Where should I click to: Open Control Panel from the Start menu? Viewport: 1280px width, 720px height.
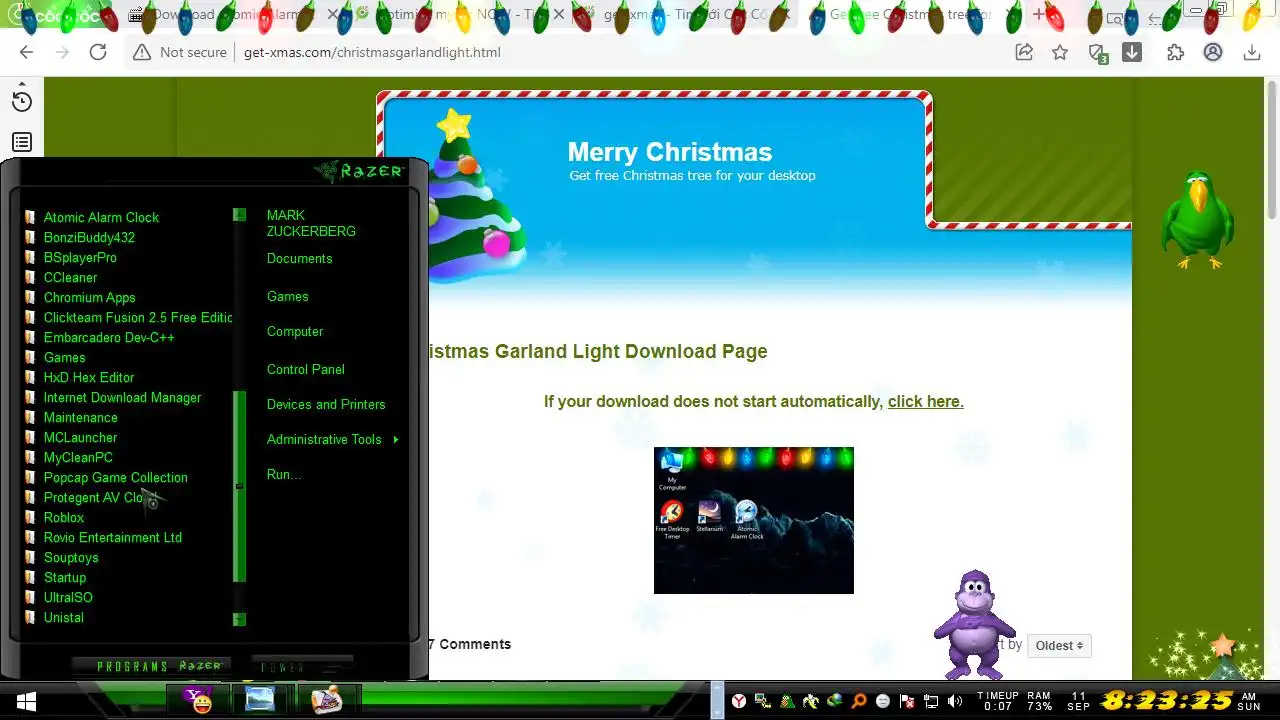click(x=305, y=369)
